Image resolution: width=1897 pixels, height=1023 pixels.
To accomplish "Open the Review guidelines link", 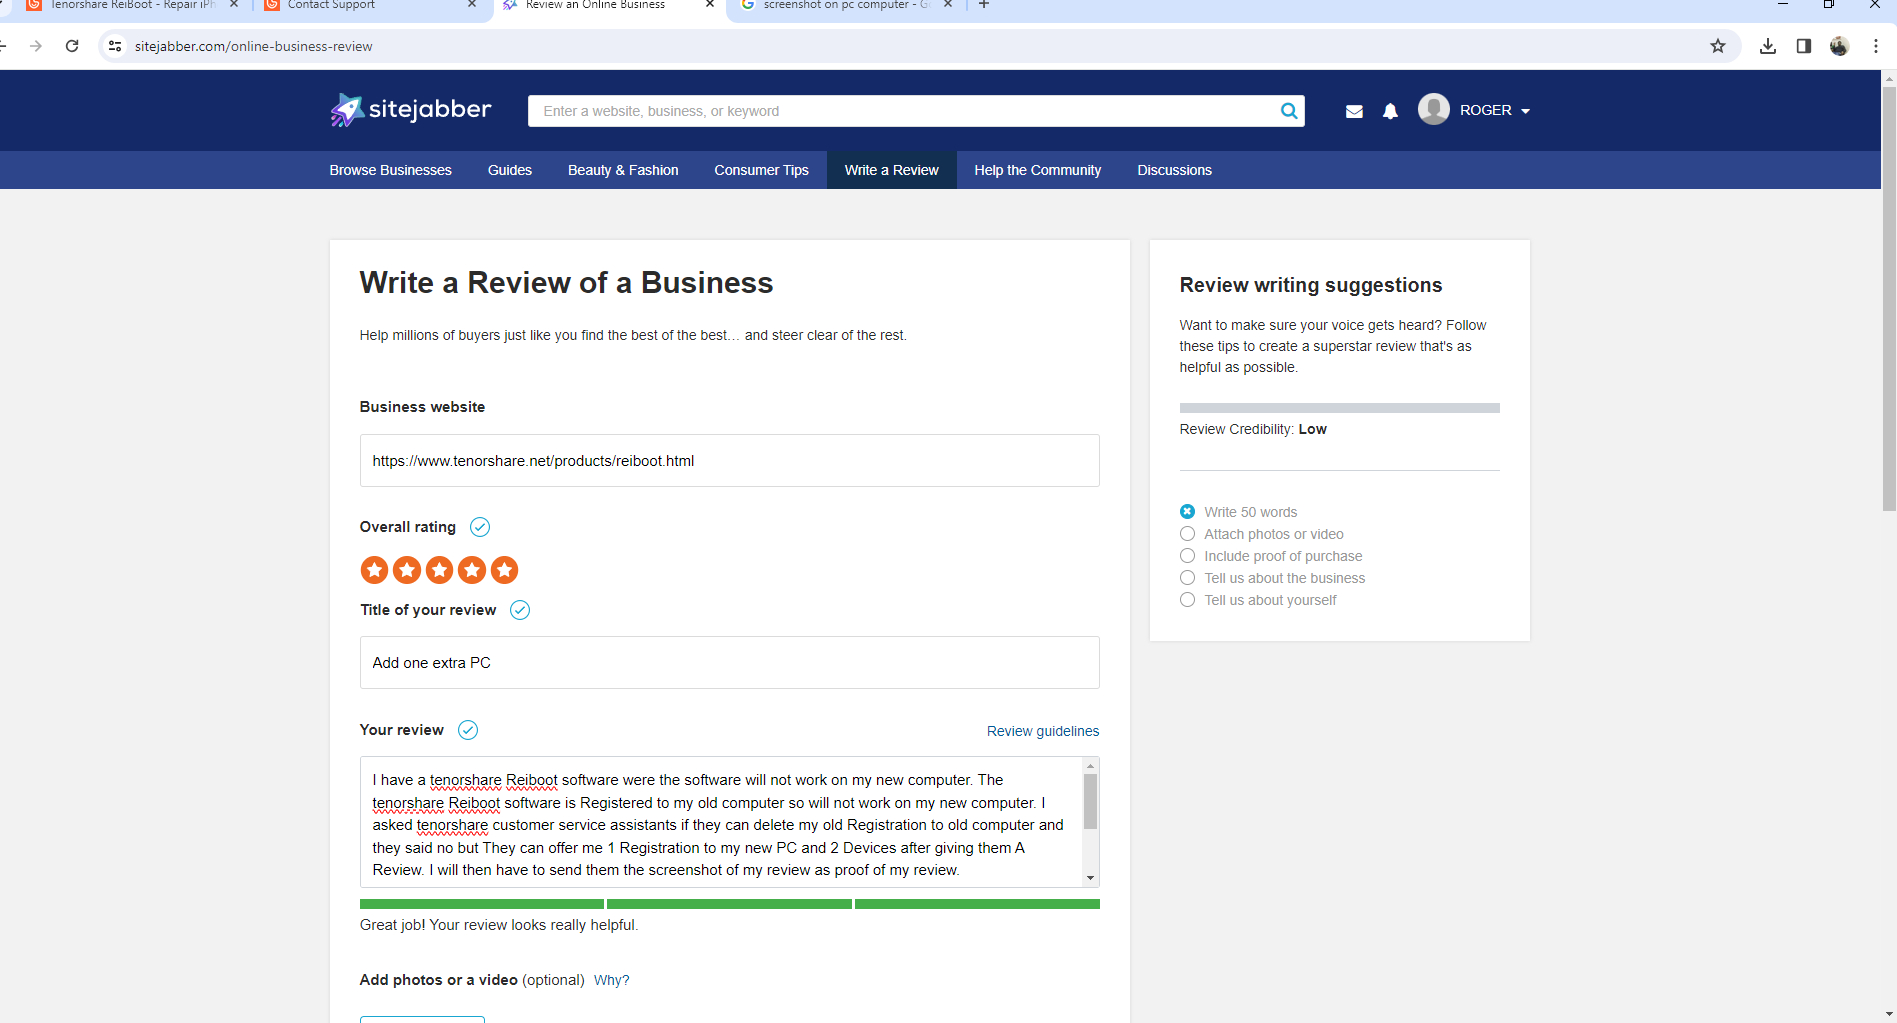I will [x=1042, y=731].
